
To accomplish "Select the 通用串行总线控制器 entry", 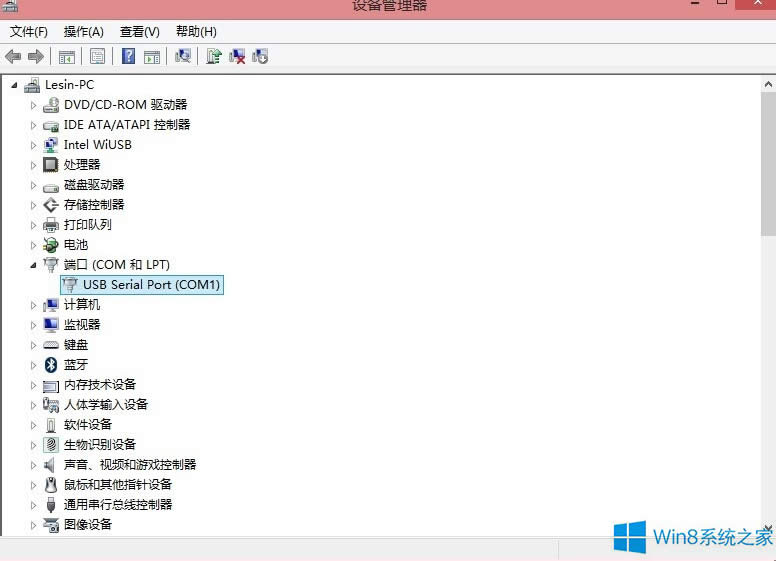I will click(118, 505).
